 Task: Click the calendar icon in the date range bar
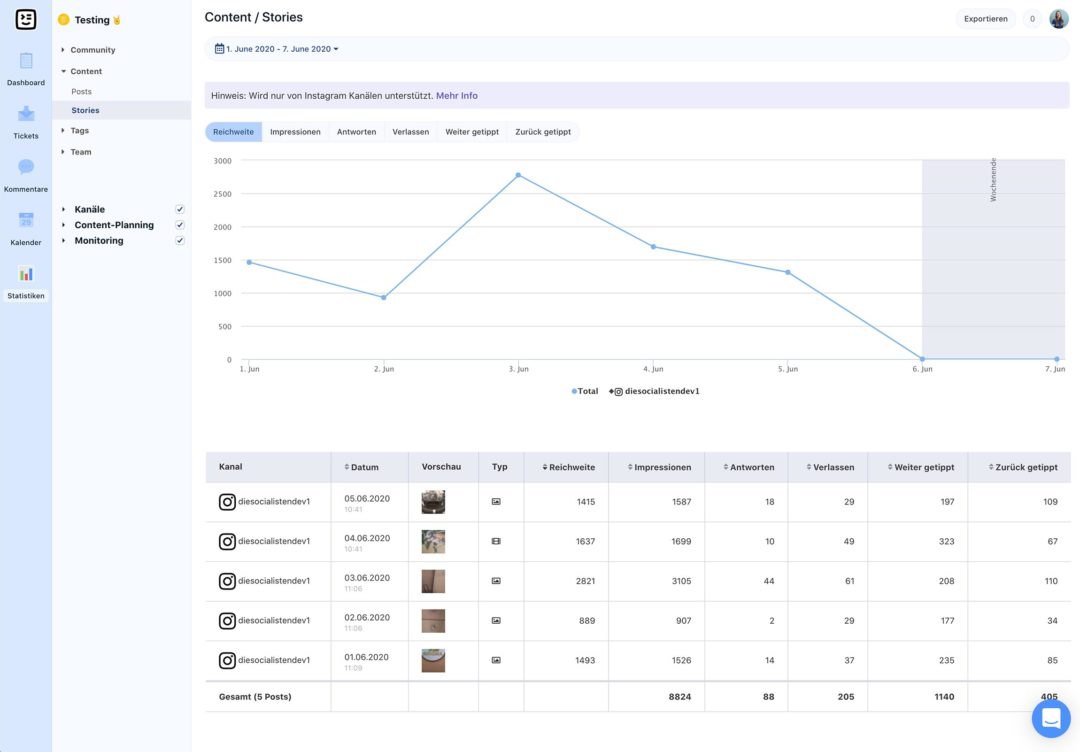coord(219,47)
